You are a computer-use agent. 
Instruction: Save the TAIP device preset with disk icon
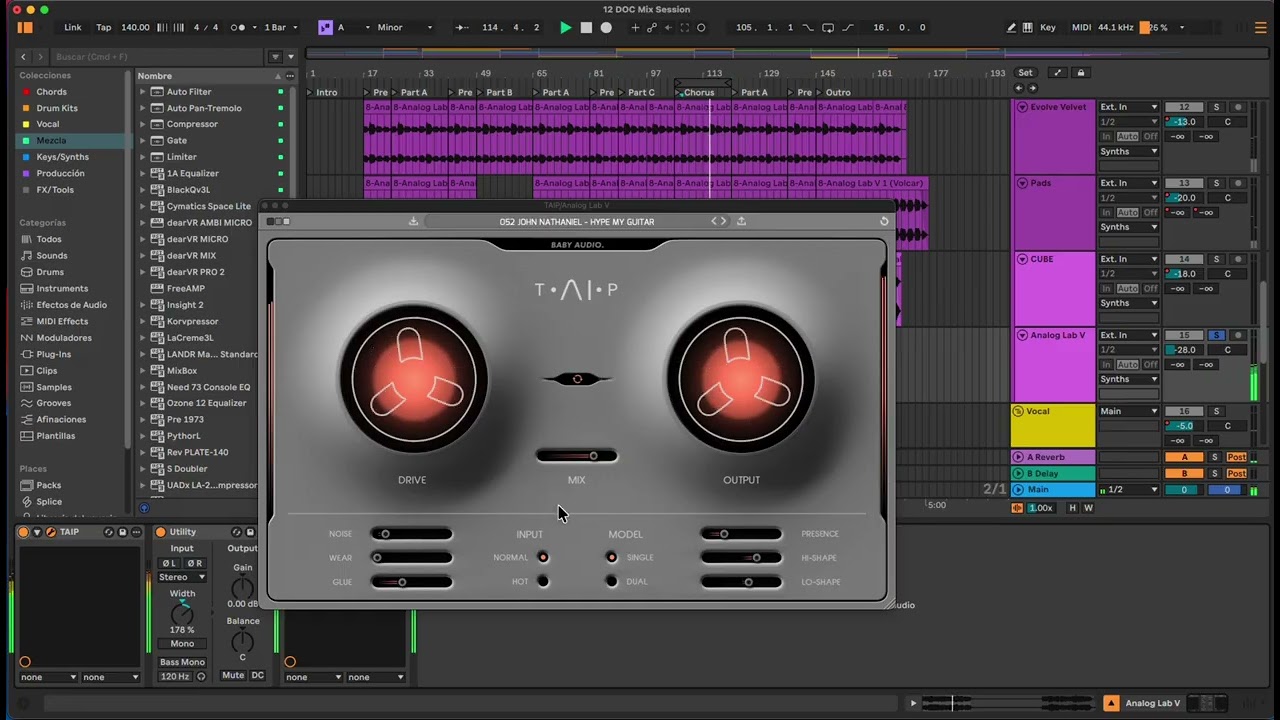(123, 532)
